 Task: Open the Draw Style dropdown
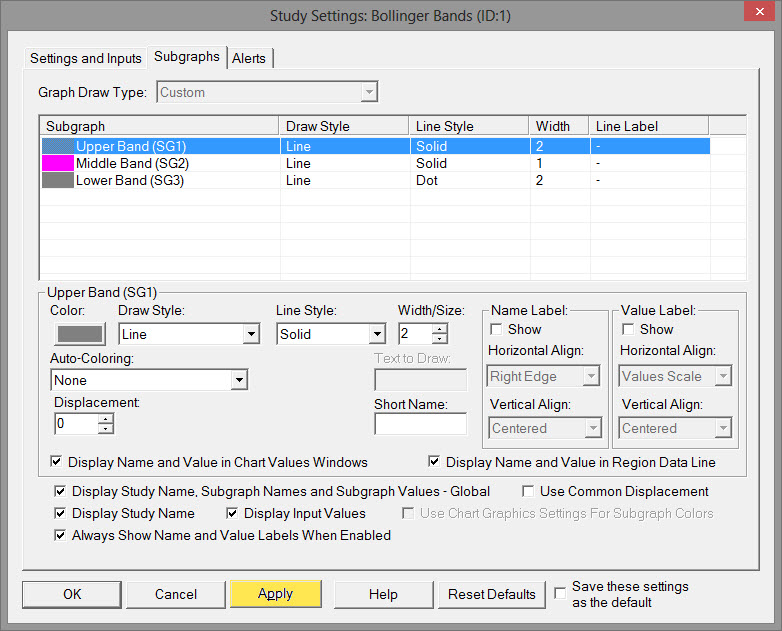pos(251,335)
